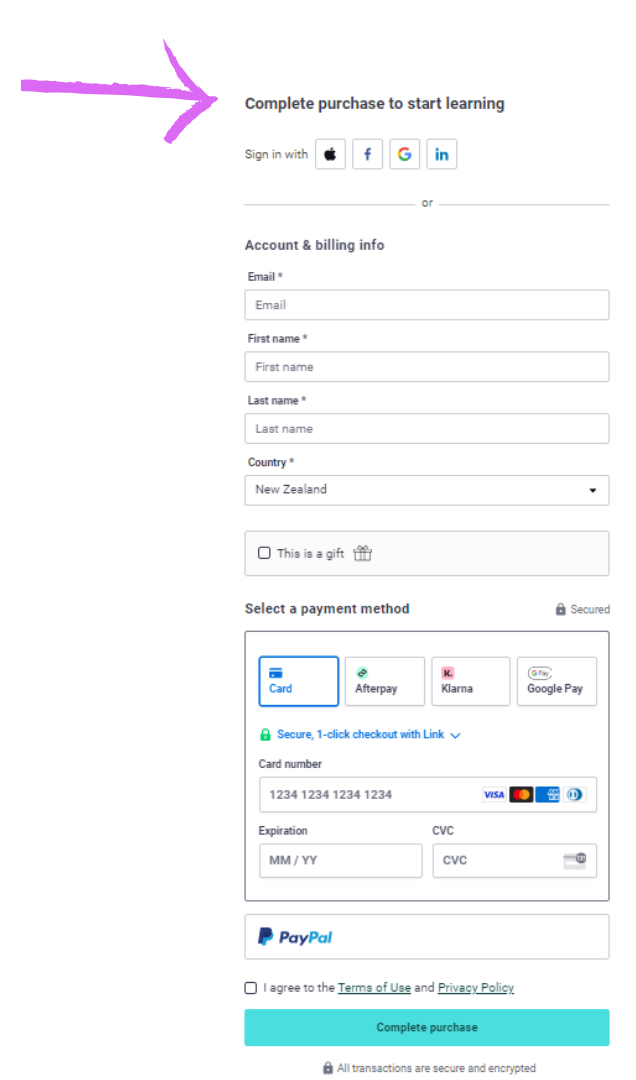Viewport: 636px width, 1080px height.
Task: Tick the agree to Terms checkbox
Action: point(251,988)
